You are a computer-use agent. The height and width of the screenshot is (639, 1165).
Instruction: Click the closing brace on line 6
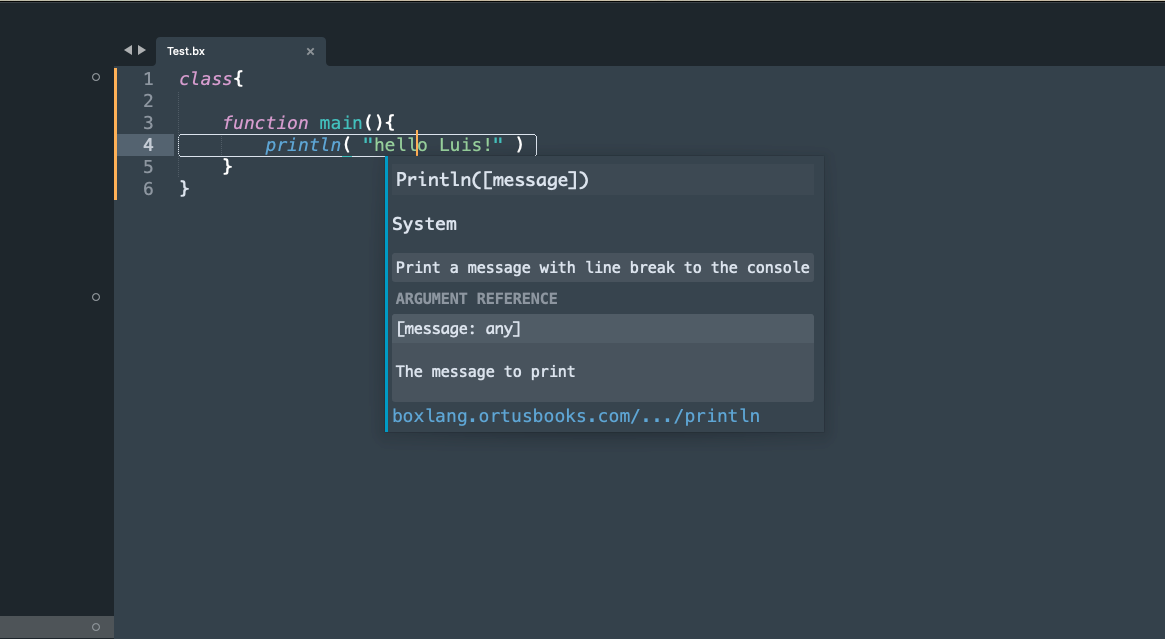(x=184, y=189)
